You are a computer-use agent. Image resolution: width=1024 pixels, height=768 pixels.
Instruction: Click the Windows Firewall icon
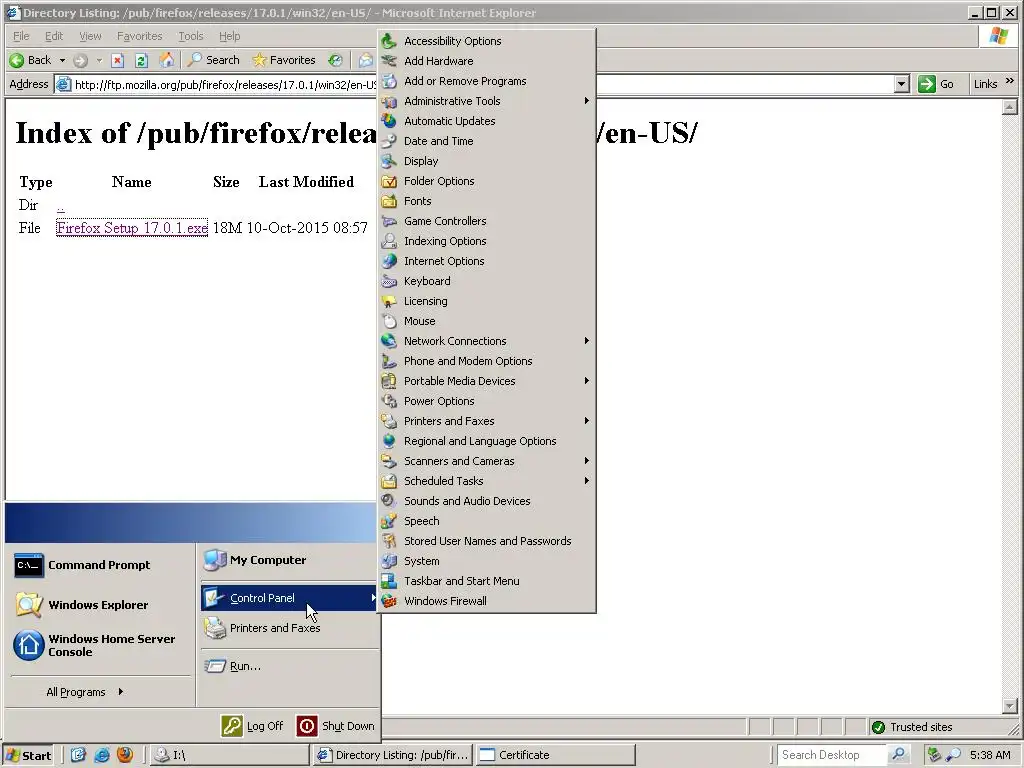(389, 601)
